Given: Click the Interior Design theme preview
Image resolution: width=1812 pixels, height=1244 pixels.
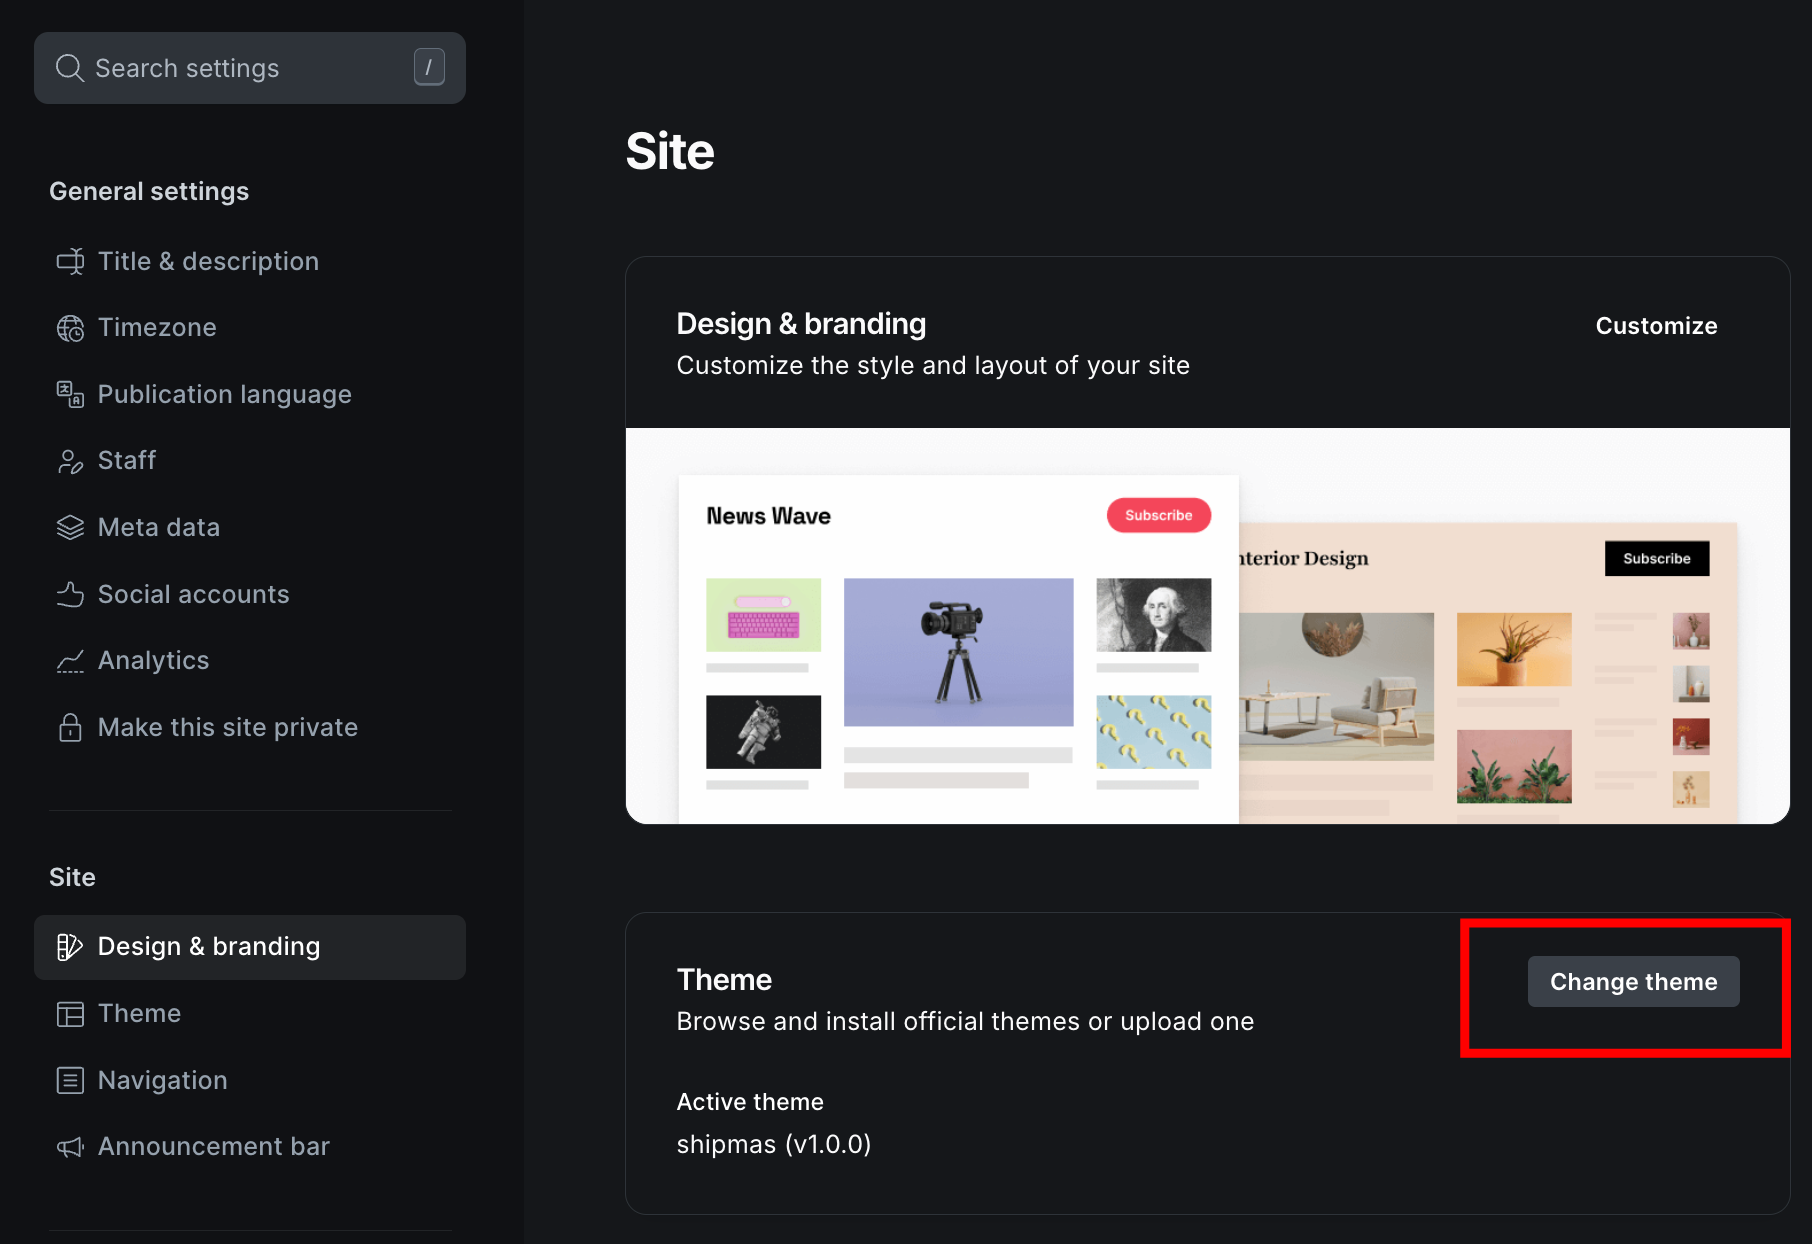Looking at the screenshot, I should click(x=1487, y=672).
